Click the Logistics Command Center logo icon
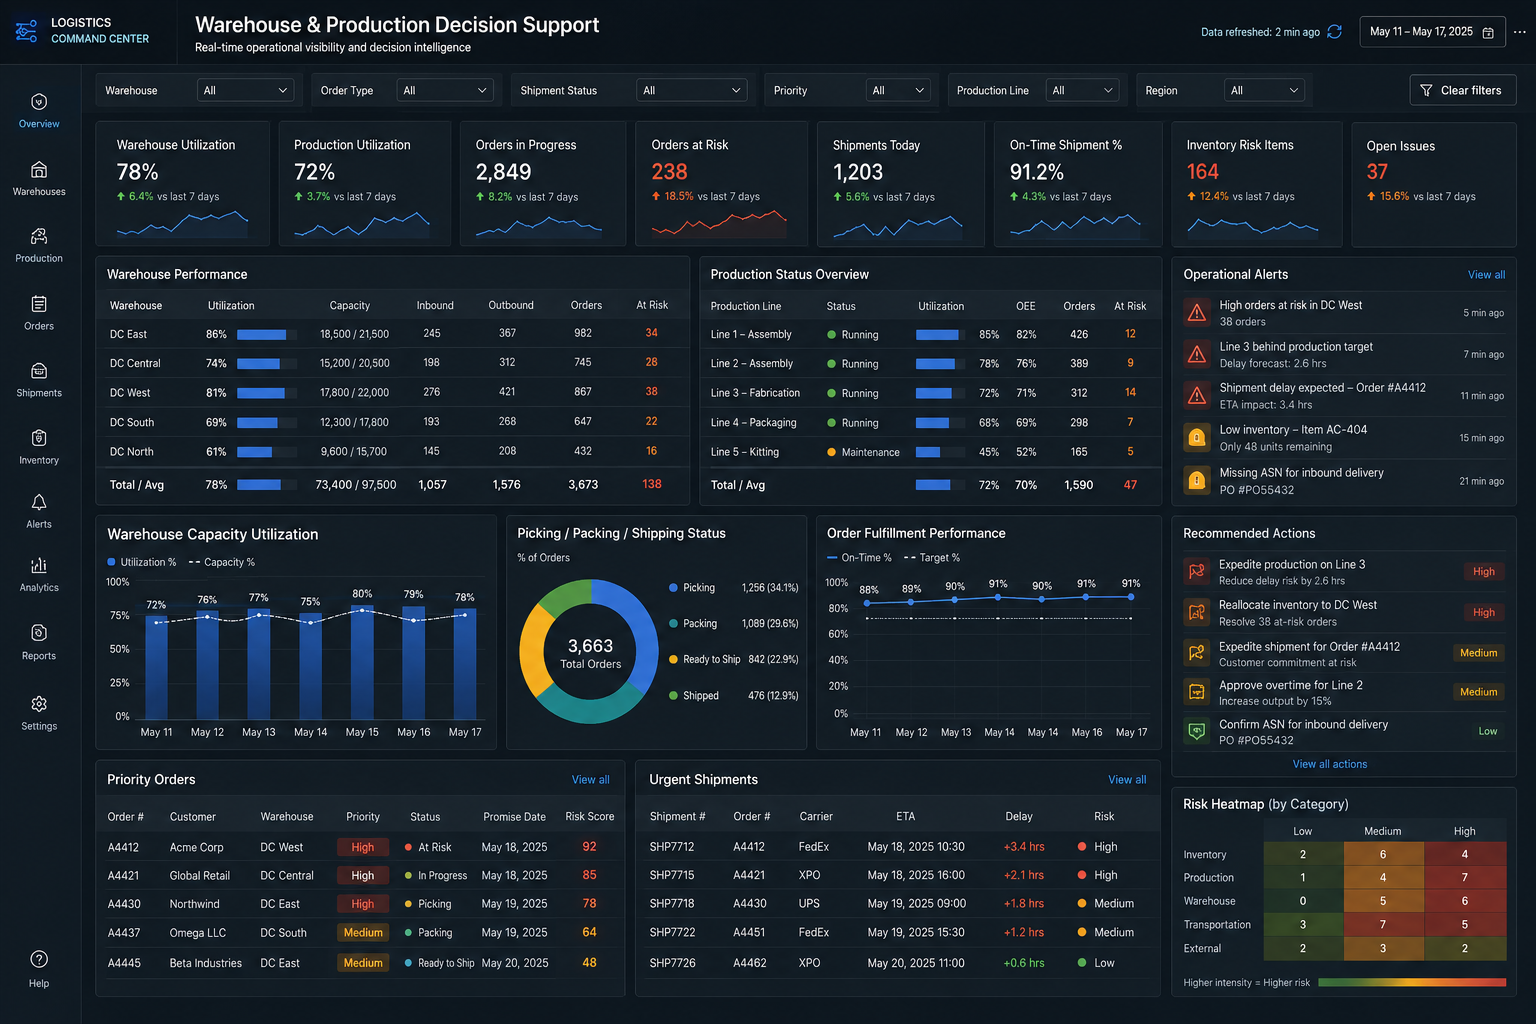This screenshot has width=1536, height=1024. tap(26, 31)
